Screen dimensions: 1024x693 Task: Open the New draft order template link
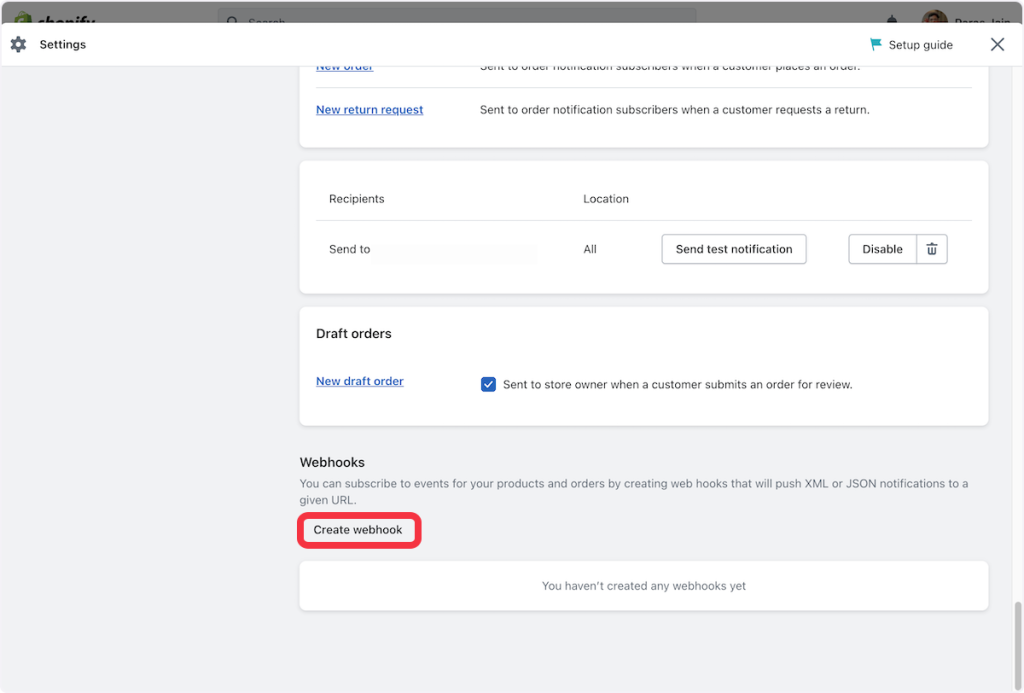(359, 381)
